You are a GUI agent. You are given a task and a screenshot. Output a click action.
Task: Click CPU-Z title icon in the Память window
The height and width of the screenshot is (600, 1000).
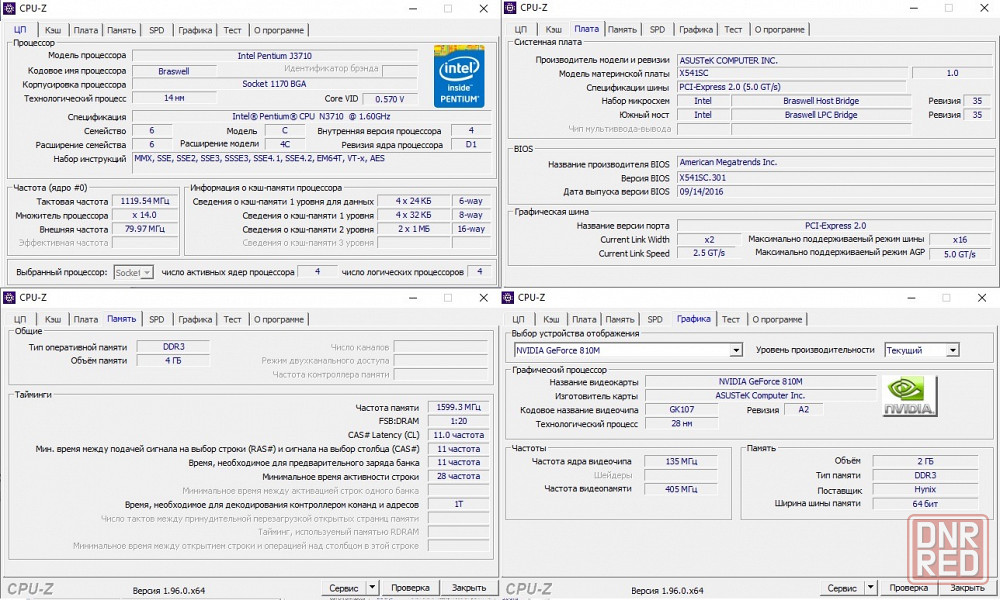coord(9,298)
